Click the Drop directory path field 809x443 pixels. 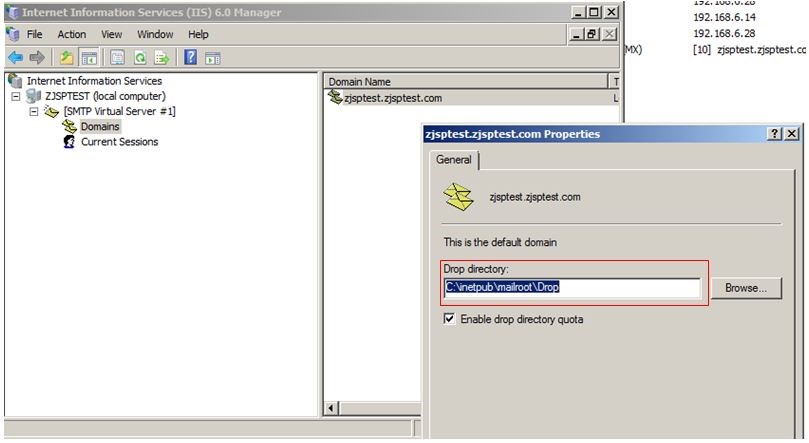pos(572,287)
